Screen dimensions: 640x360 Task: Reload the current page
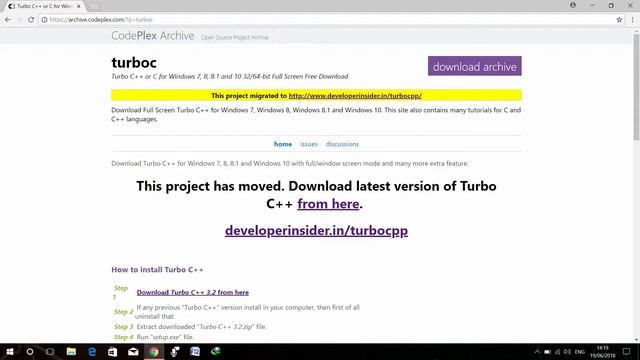click(31, 20)
